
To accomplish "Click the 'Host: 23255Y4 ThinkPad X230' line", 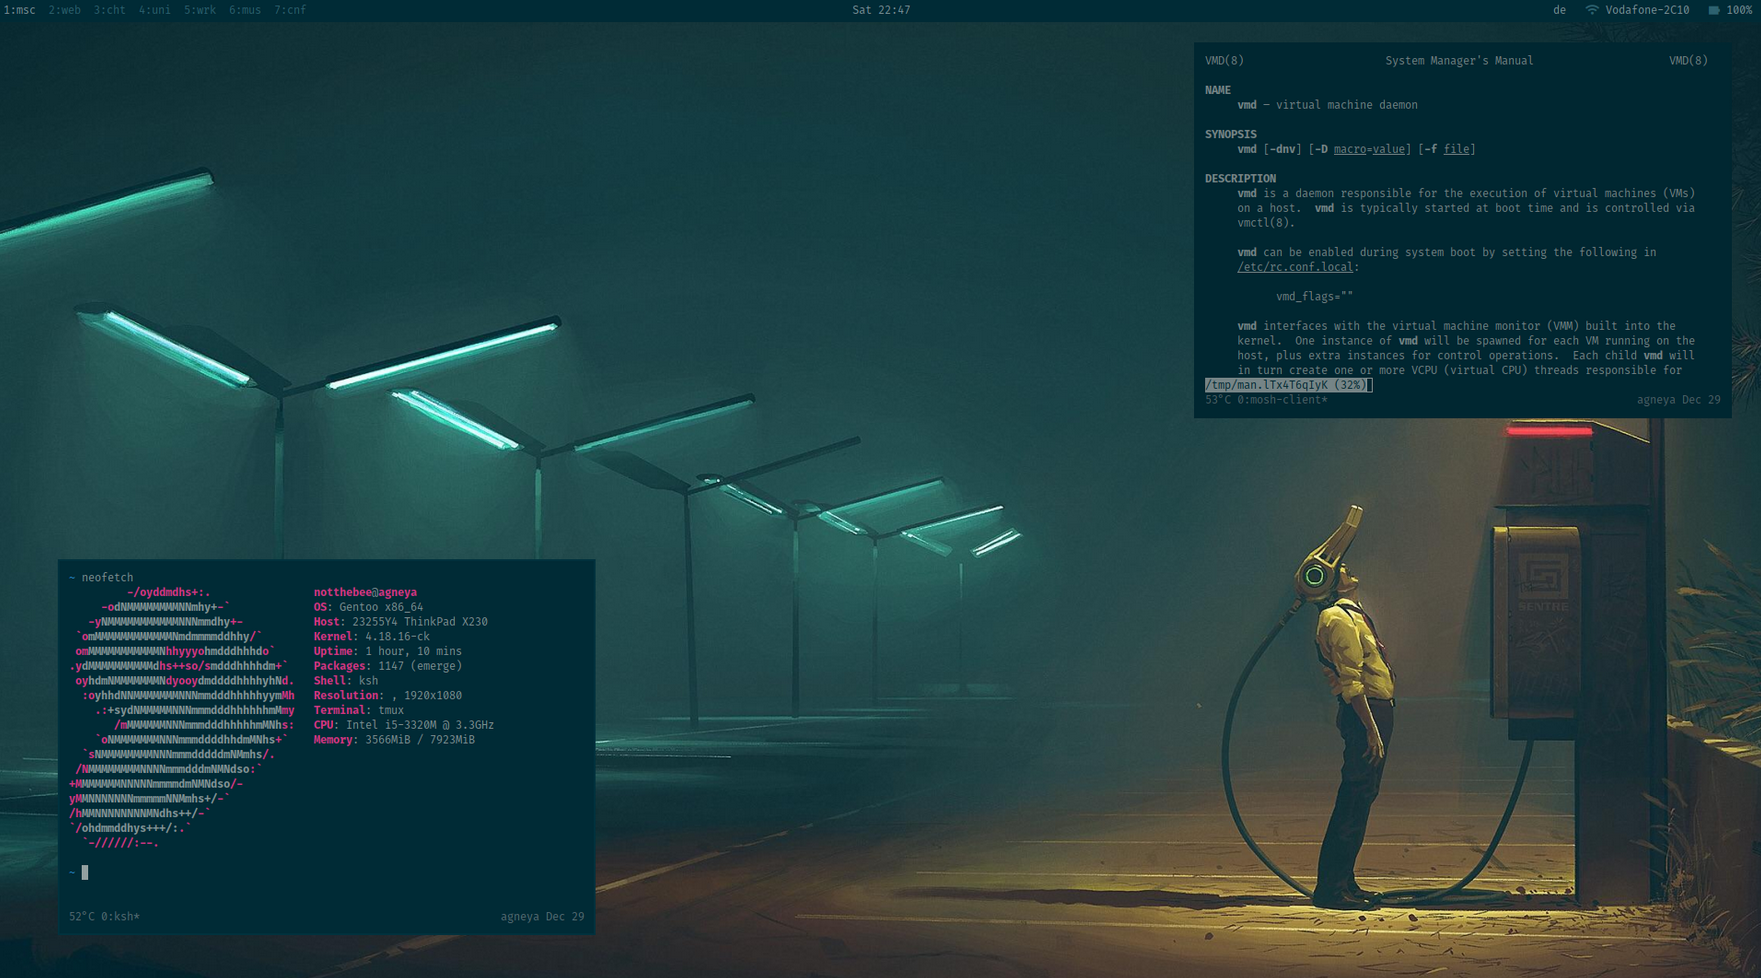I will coord(400,622).
